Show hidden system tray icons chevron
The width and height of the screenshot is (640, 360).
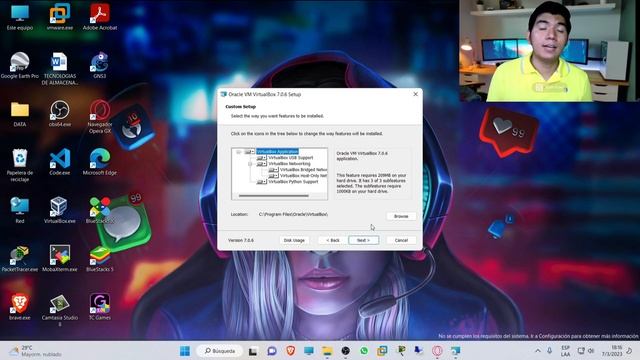[x=538, y=351]
